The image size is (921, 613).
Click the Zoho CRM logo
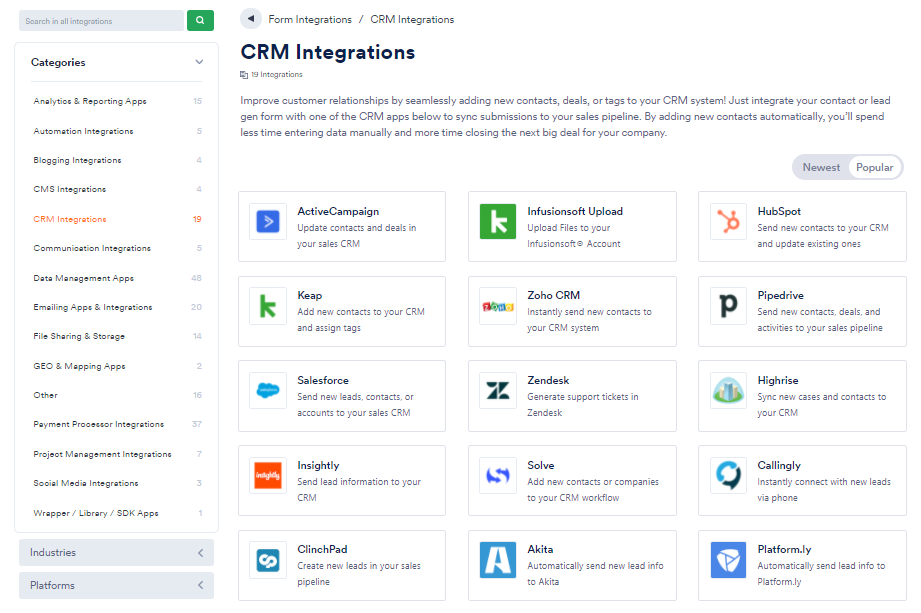tap(498, 306)
